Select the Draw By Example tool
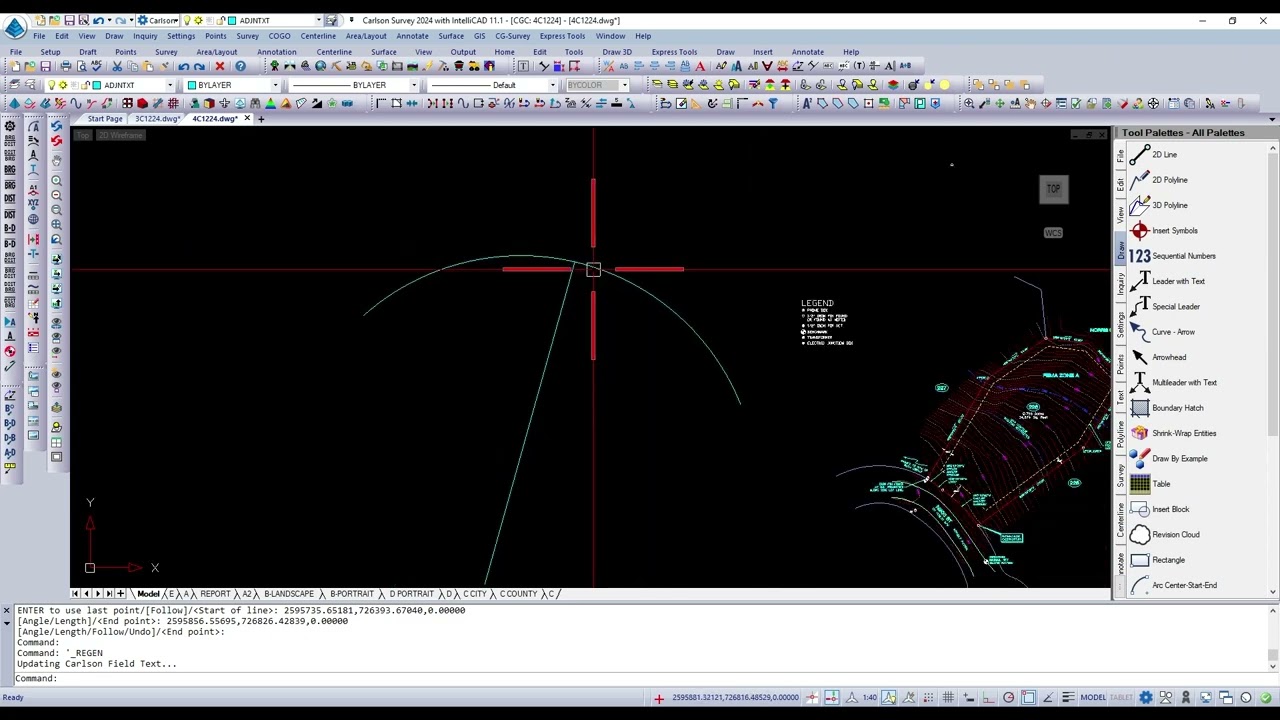Viewport: 1280px width, 720px height. tap(1179, 459)
